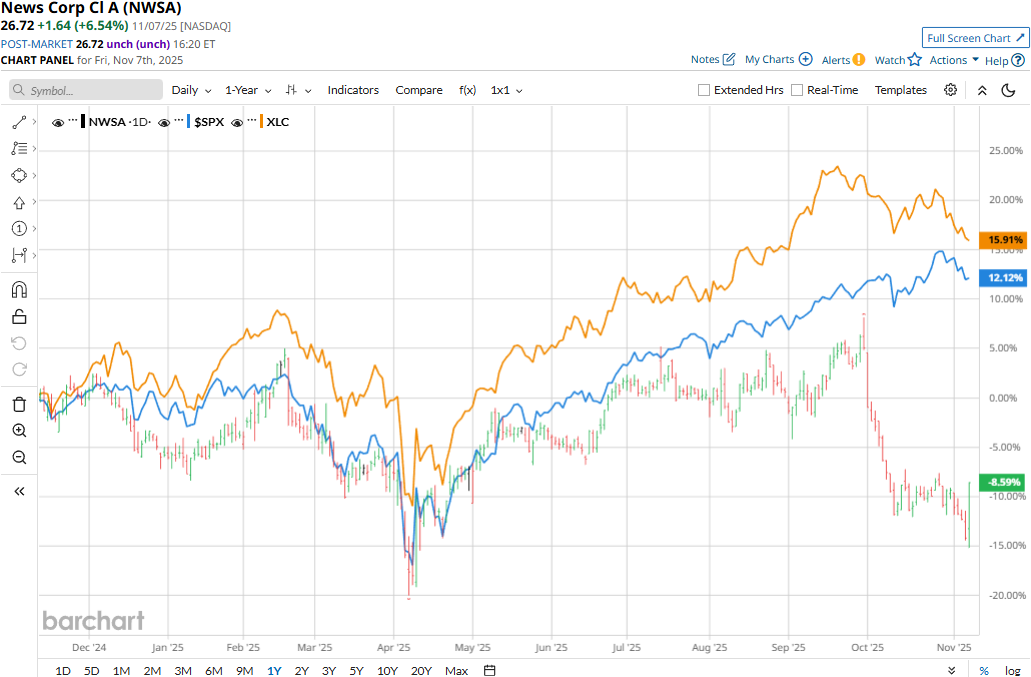Screen dimensions: 1031x677
Task: Click the Watch link
Action: click(890, 60)
